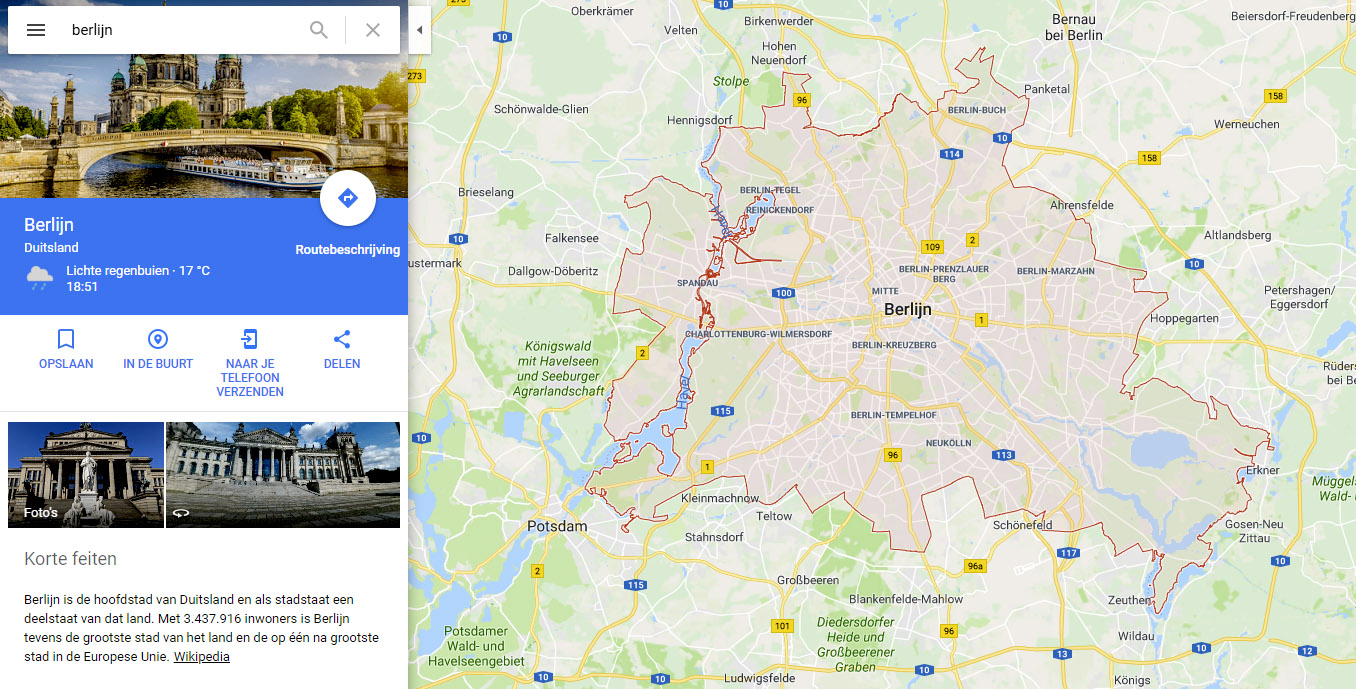Screen dimensions: 1356x689
Task: Open the hamburger main menu
Action: coord(36,30)
